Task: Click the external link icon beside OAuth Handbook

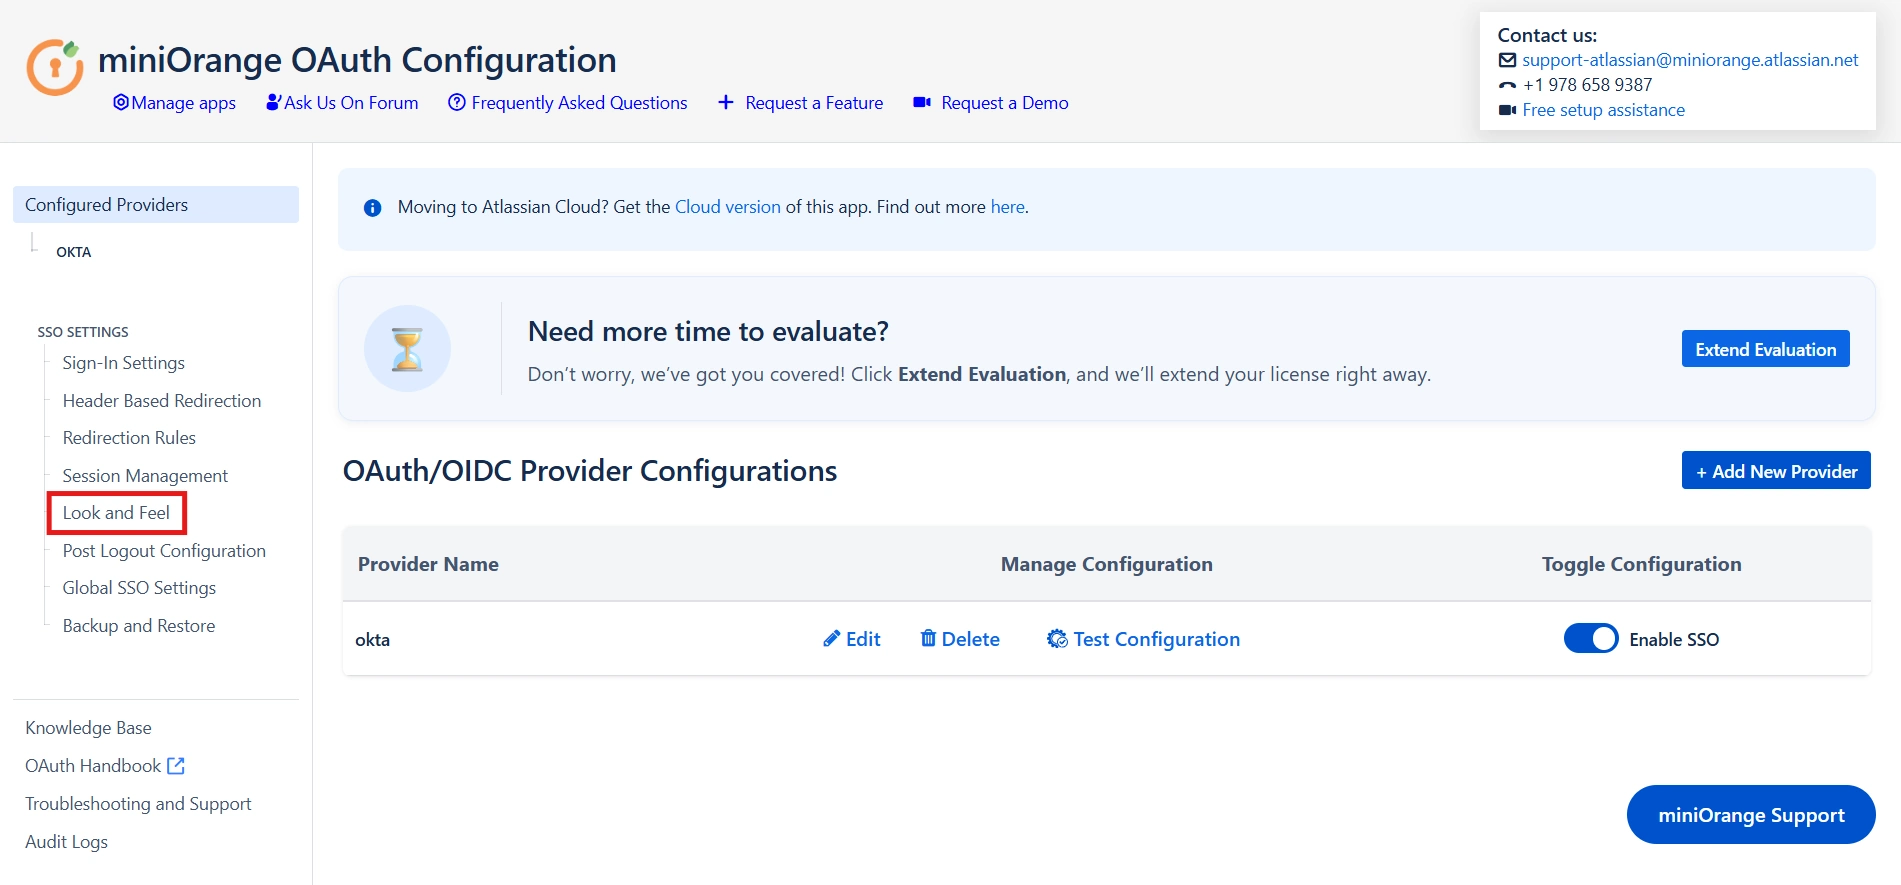Action: tap(176, 766)
